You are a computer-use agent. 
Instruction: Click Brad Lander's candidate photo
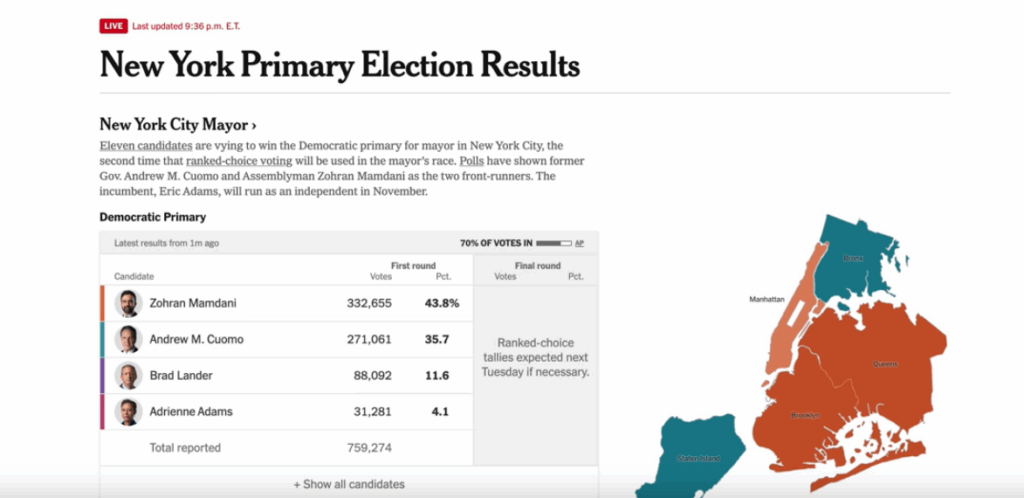128,375
